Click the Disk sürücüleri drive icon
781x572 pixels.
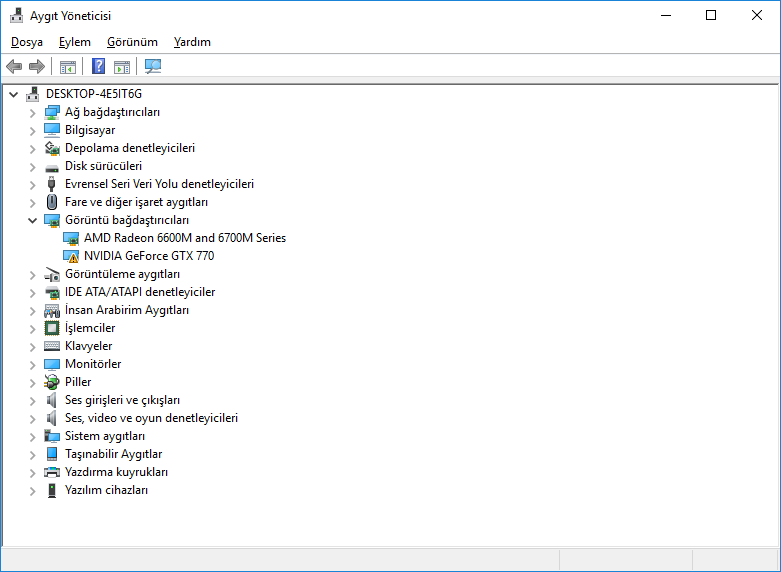(x=52, y=168)
